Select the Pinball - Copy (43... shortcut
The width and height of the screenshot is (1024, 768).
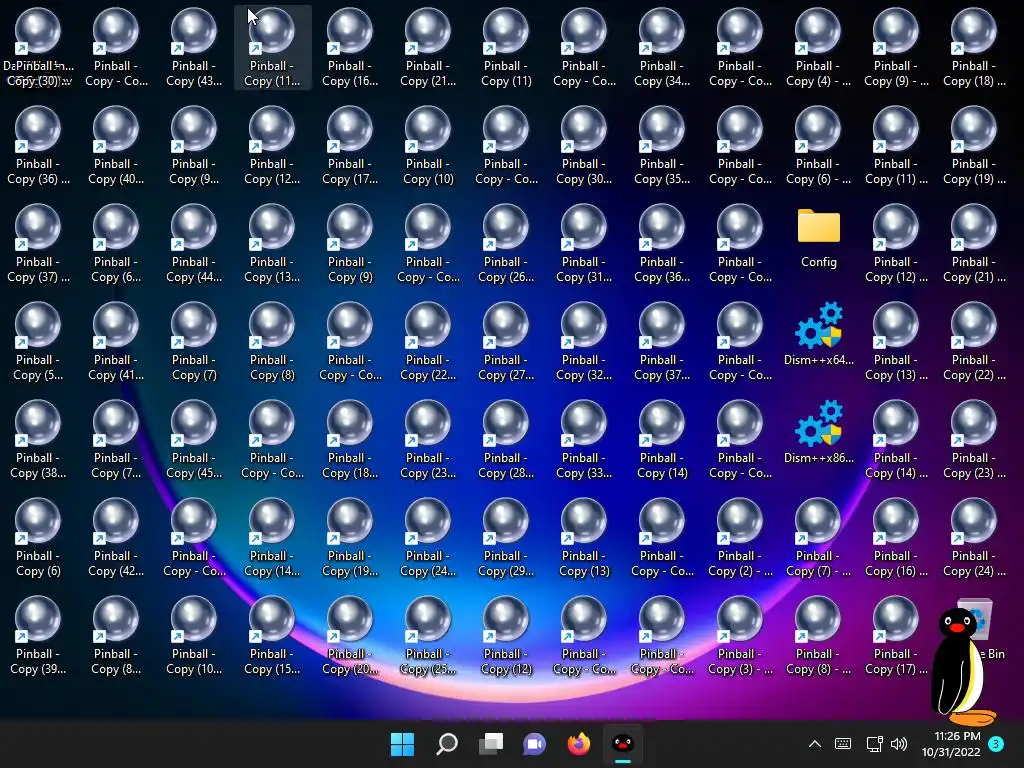(193, 49)
